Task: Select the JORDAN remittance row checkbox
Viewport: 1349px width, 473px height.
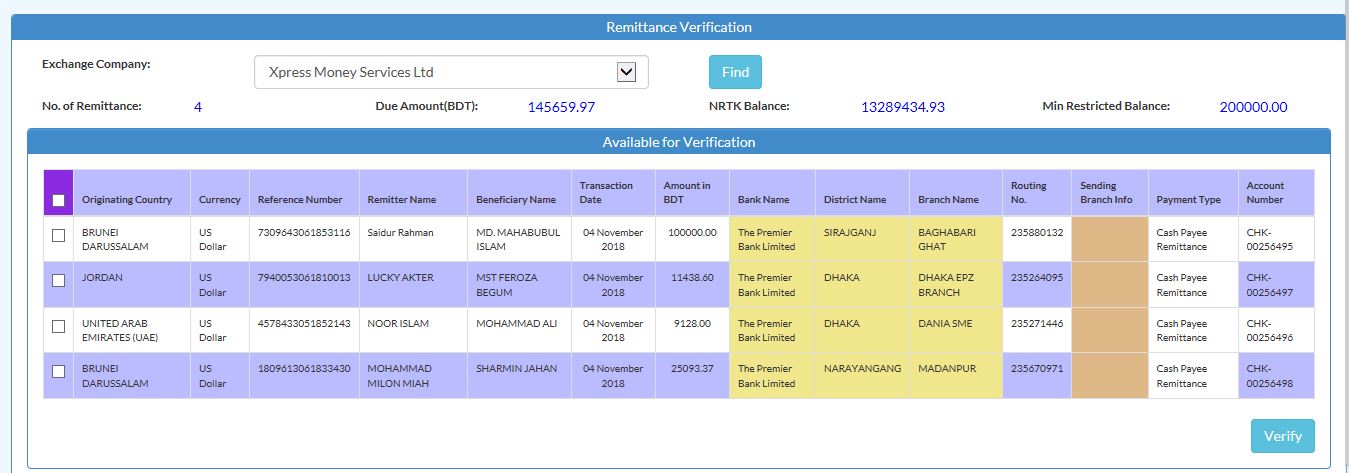Action: [x=58, y=281]
